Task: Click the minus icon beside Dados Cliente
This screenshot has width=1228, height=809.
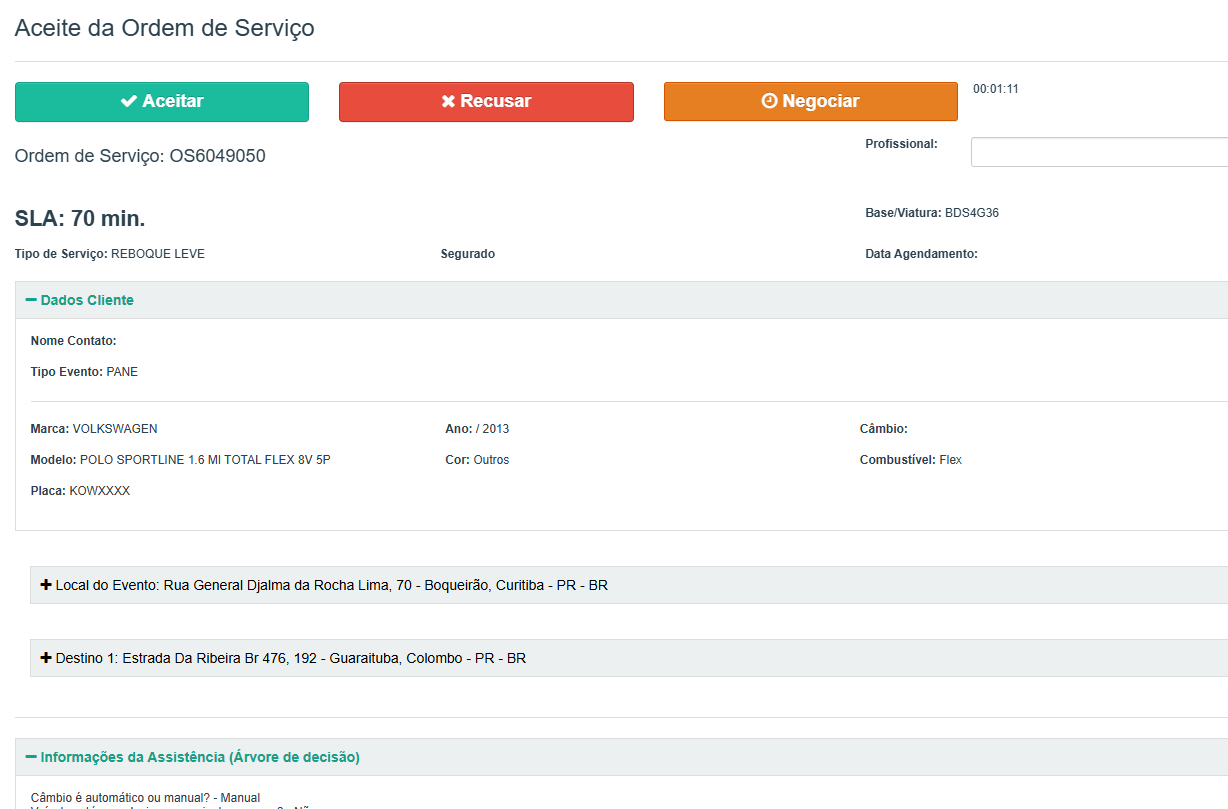Action: (x=31, y=300)
